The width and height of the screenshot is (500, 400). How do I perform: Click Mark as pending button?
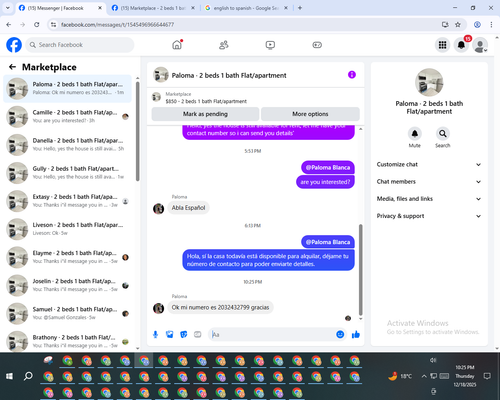point(205,114)
